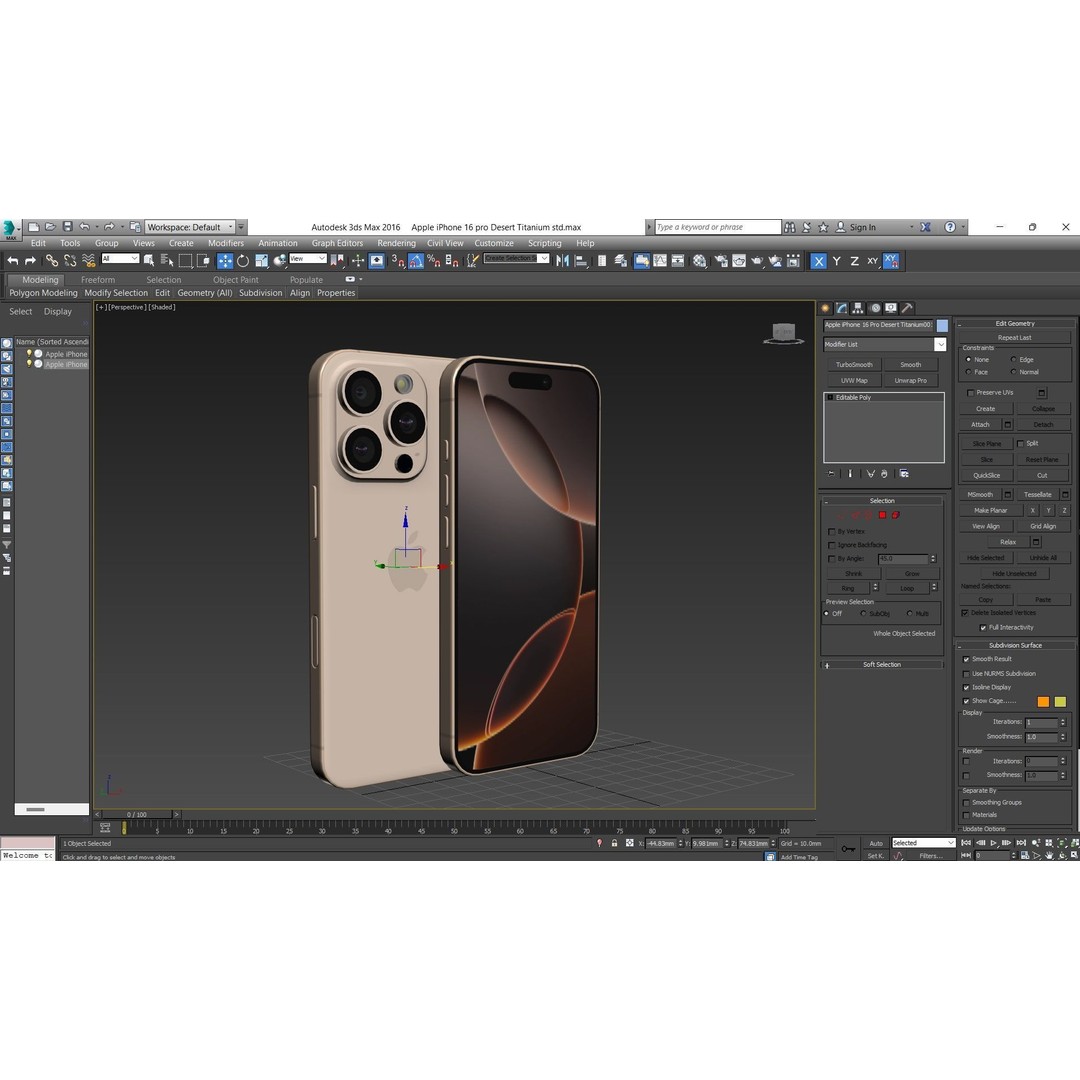Choose Rectangular Selection Region tool
This screenshot has width=1080, height=1080.
pos(185,261)
